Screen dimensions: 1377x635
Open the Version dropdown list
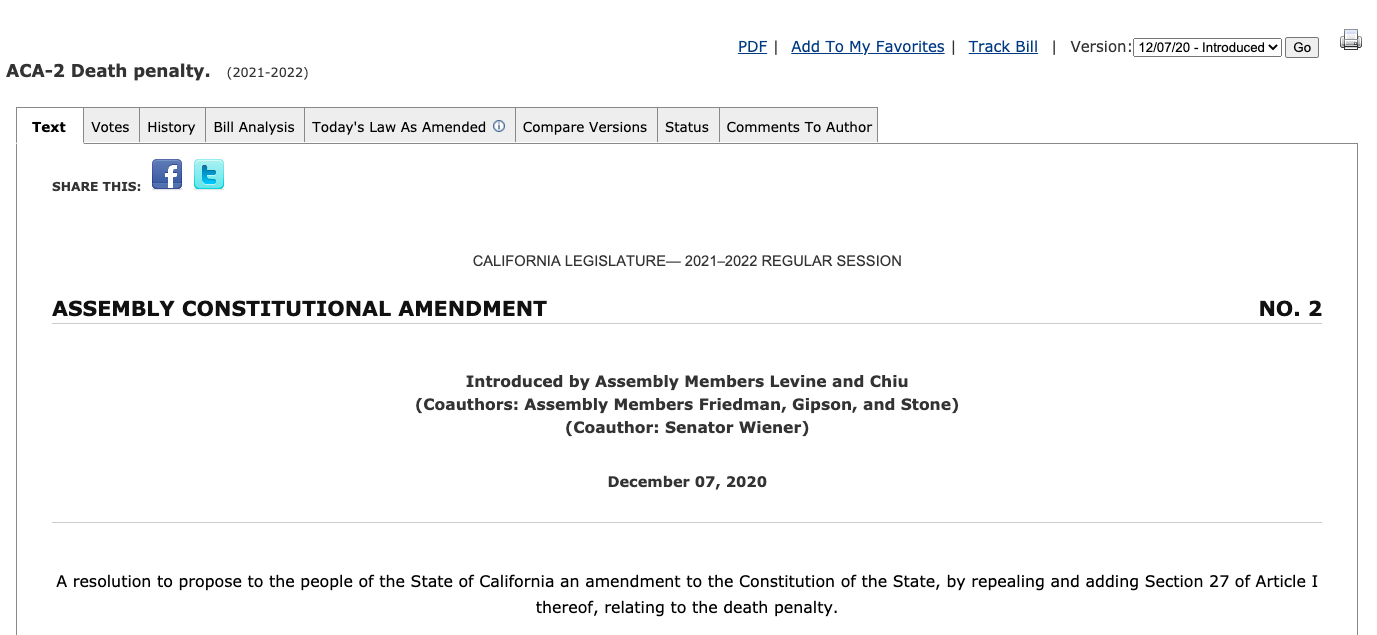pyautogui.click(x=1207, y=47)
